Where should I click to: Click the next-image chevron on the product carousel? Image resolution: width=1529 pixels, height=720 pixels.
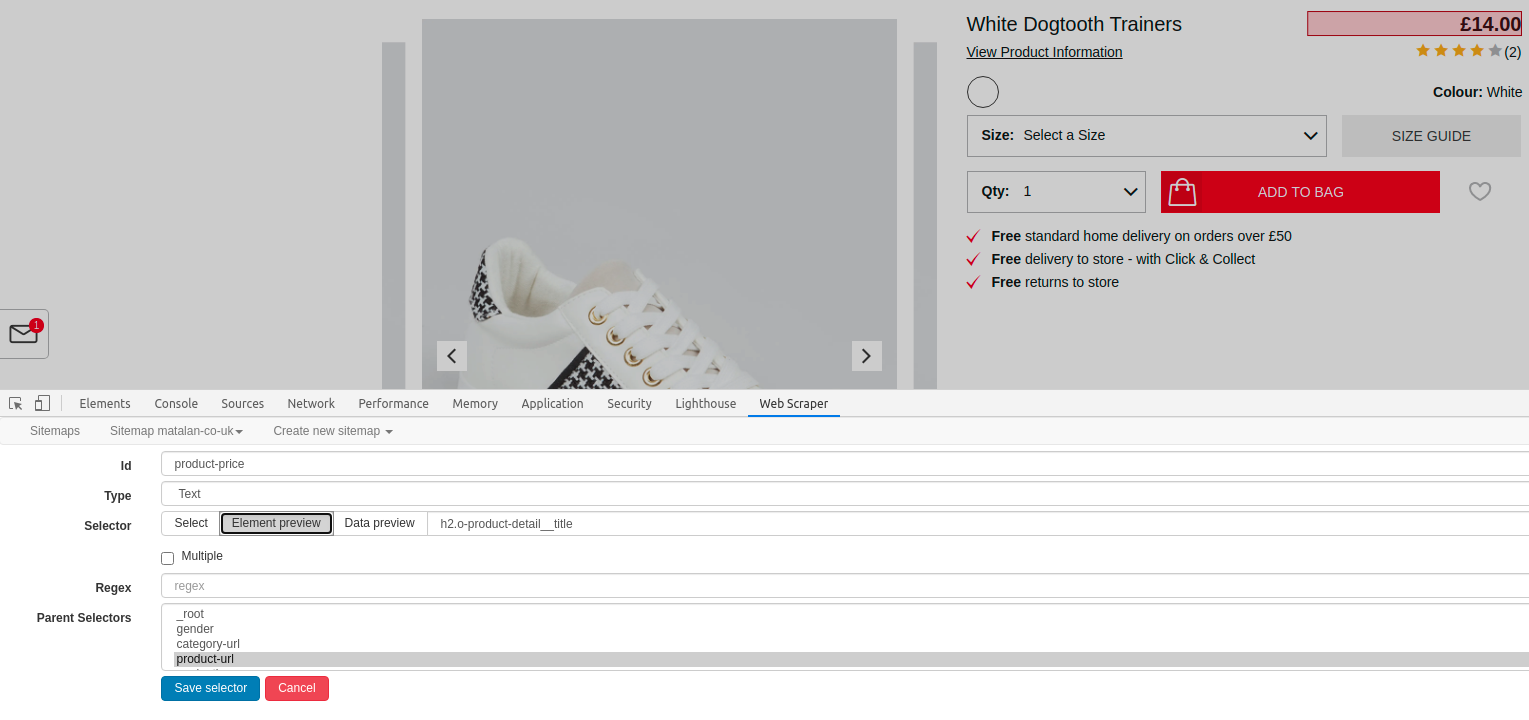coord(866,355)
